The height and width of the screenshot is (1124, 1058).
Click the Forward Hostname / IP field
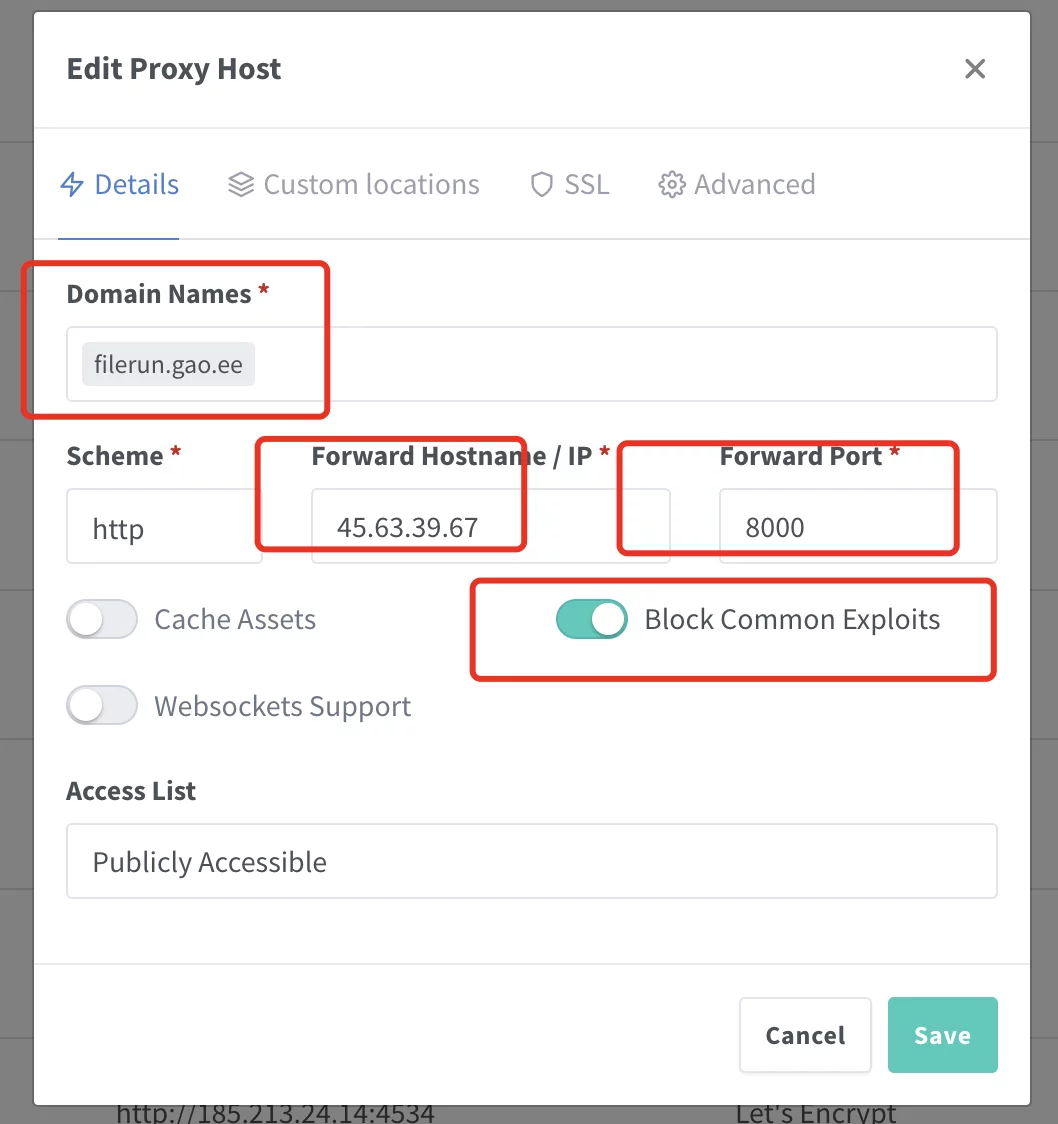(489, 527)
